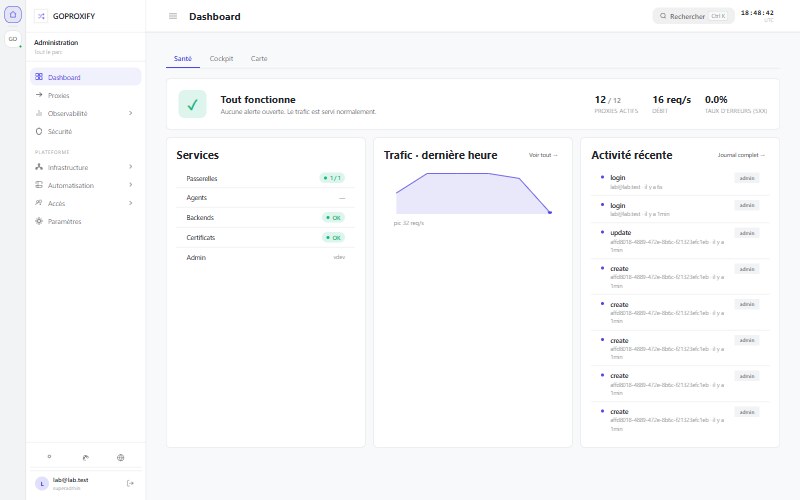Switch to the Santé tab
This screenshot has width=800, height=500.
pyautogui.click(x=183, y=59)
